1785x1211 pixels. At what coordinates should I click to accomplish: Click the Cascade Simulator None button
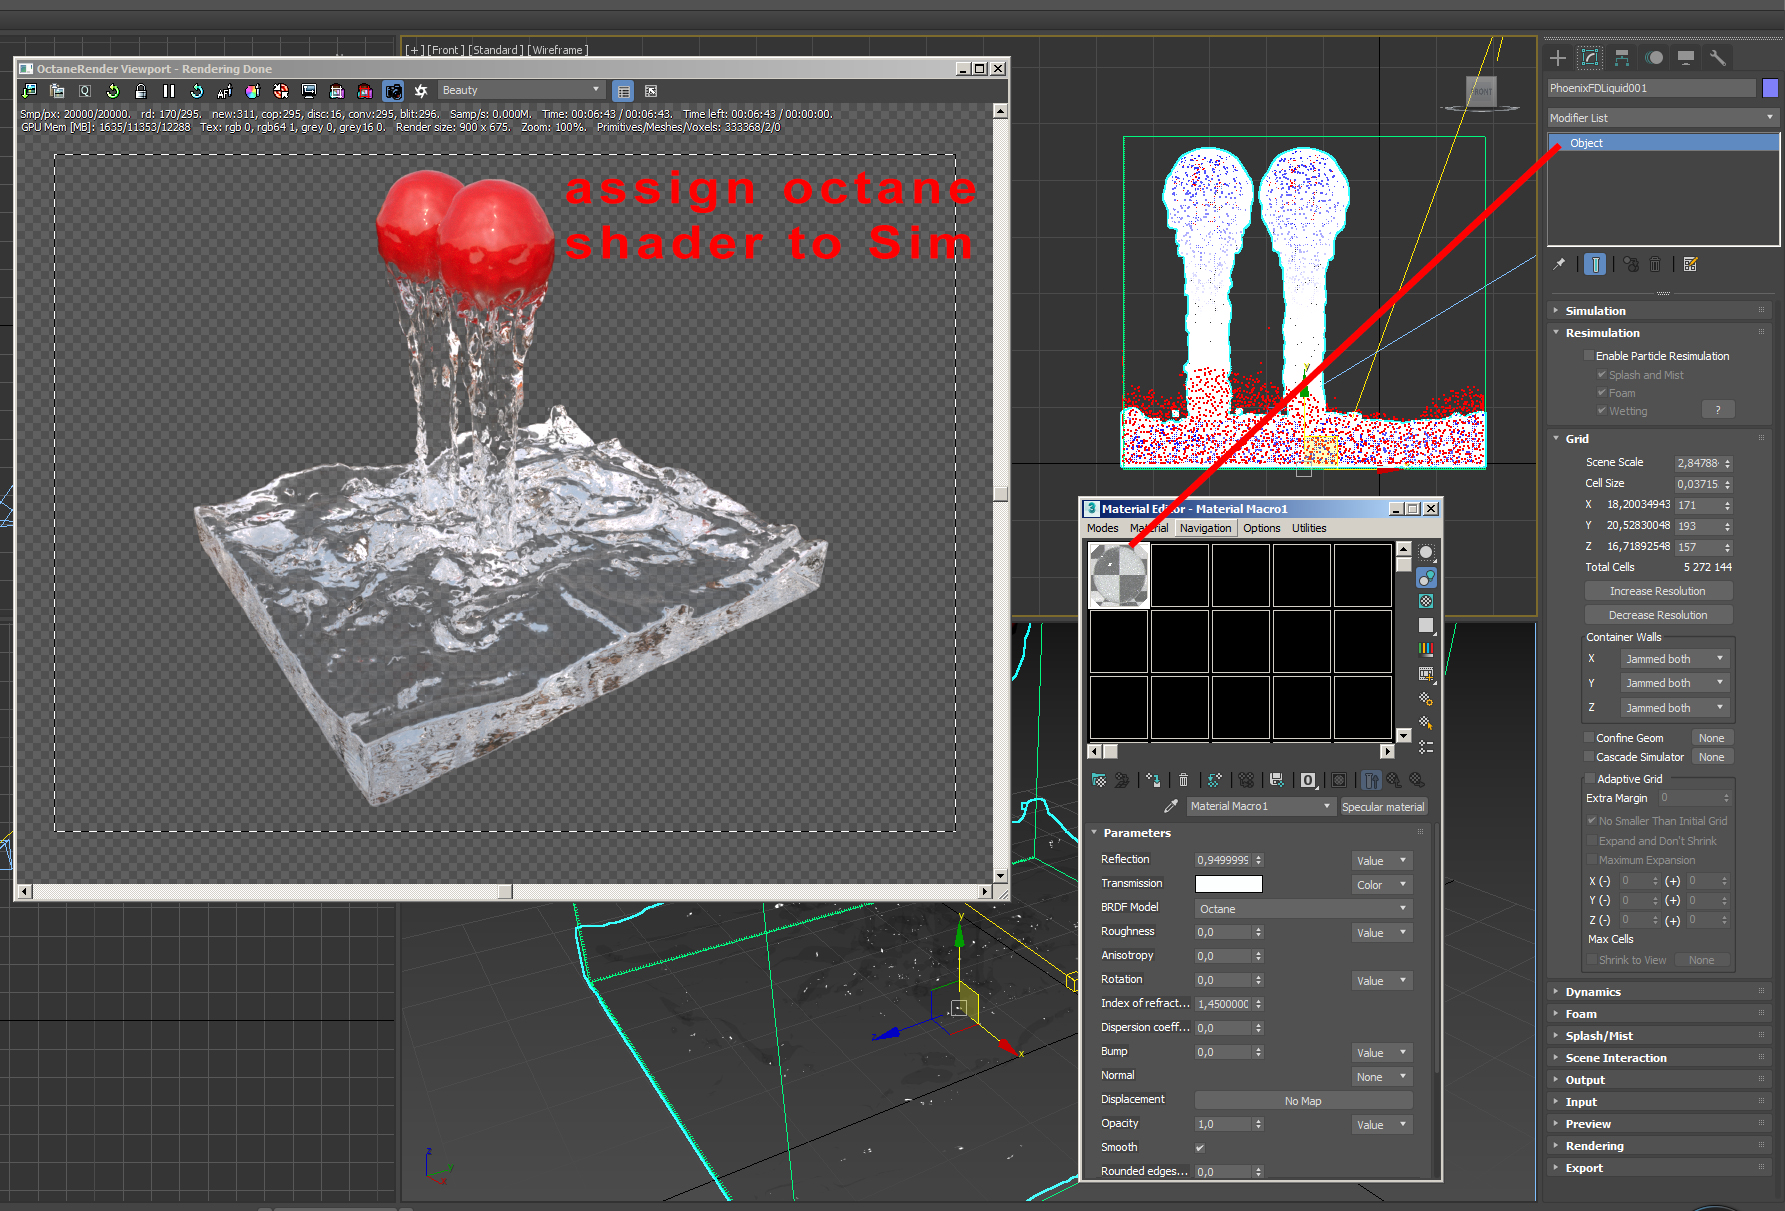(1711, 757)
